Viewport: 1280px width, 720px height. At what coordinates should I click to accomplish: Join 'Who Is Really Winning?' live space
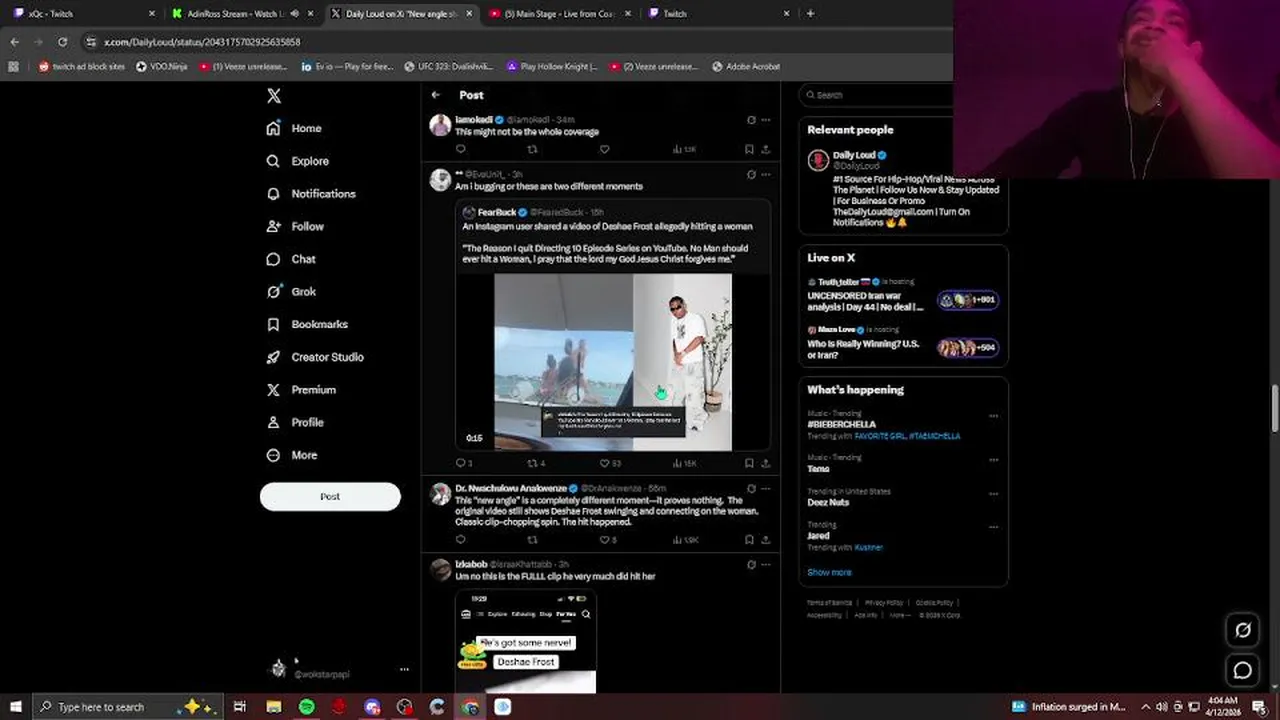[x=903, y=344]
